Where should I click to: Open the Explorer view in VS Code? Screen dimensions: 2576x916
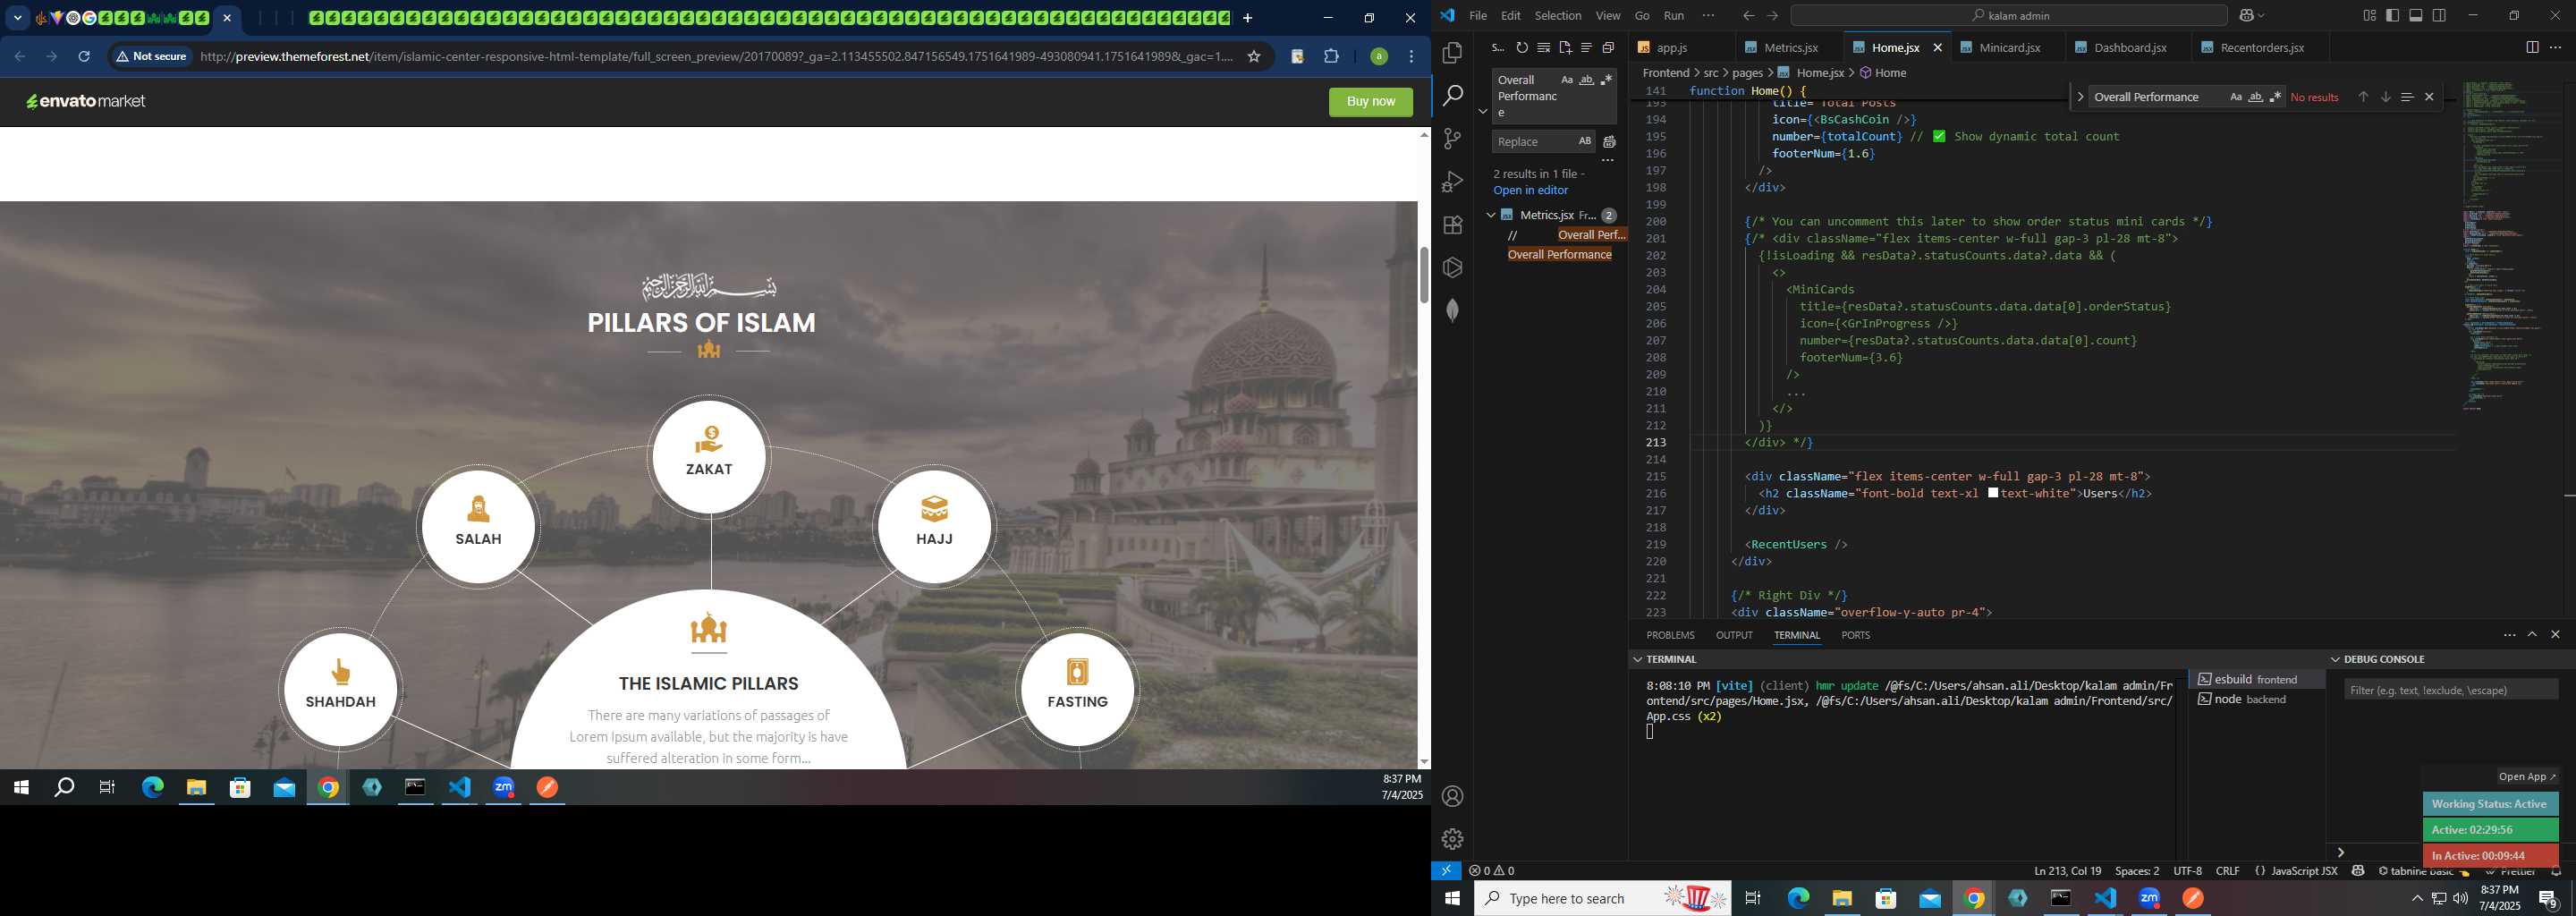coord(1452,53)
